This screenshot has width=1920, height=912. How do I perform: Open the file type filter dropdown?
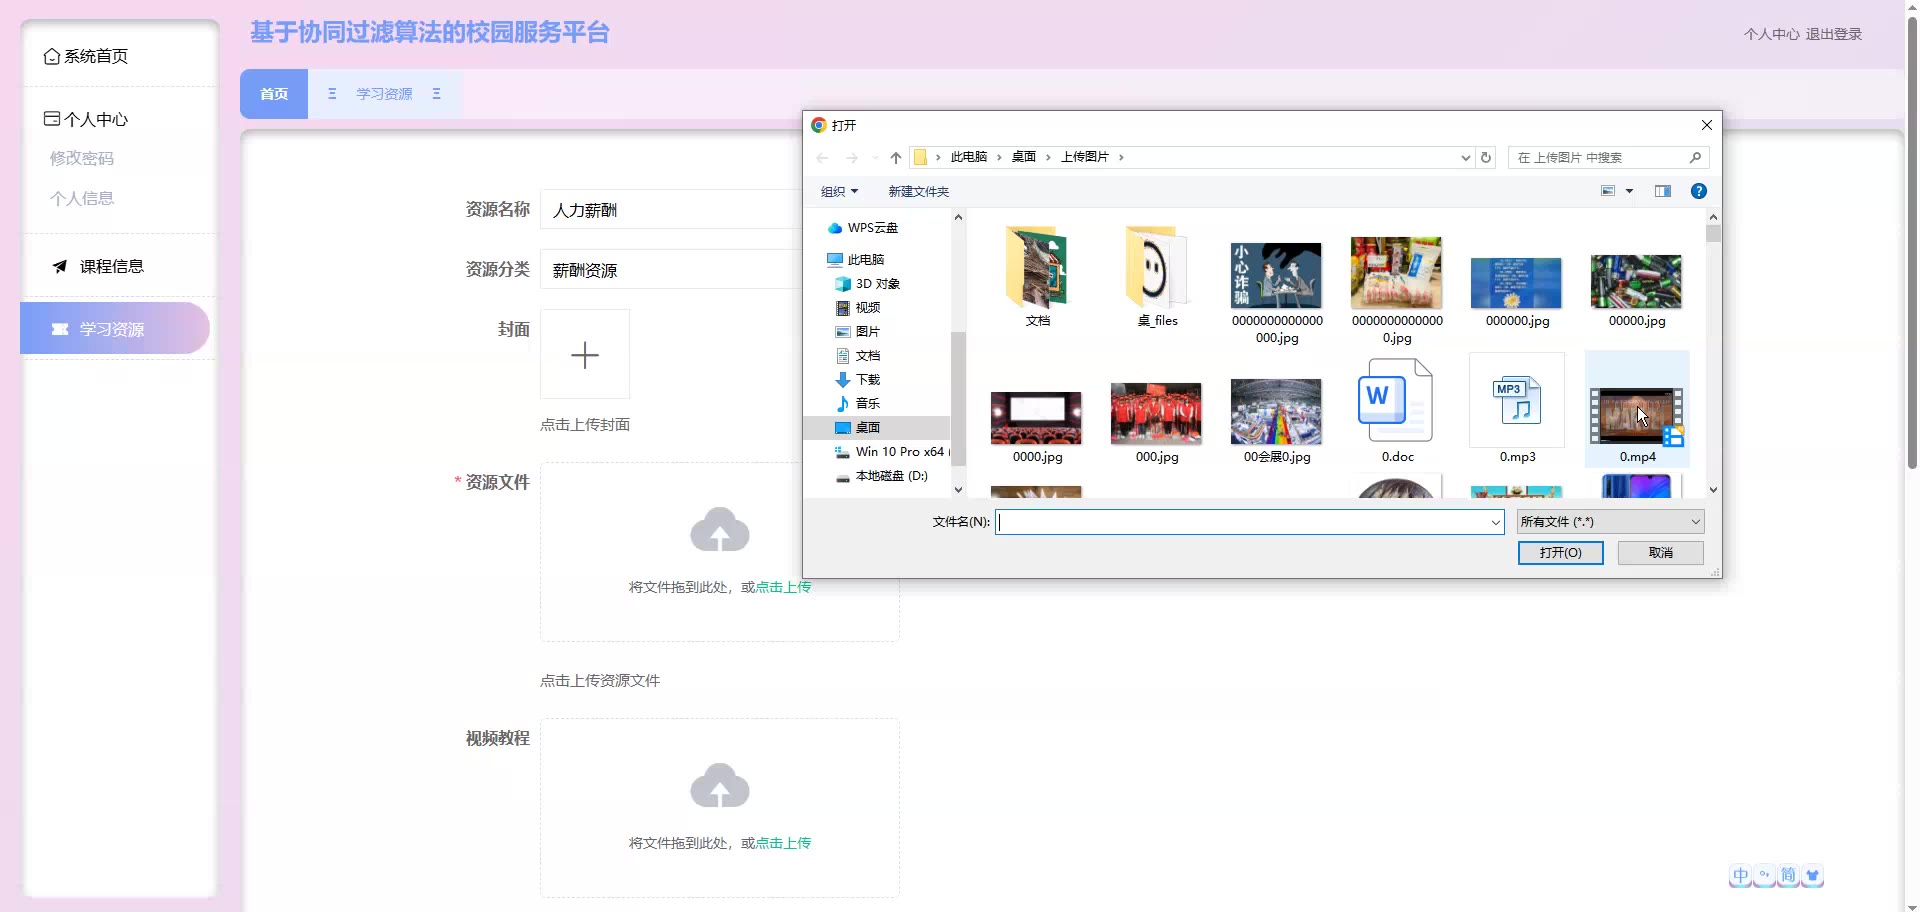pos(1609,522)
